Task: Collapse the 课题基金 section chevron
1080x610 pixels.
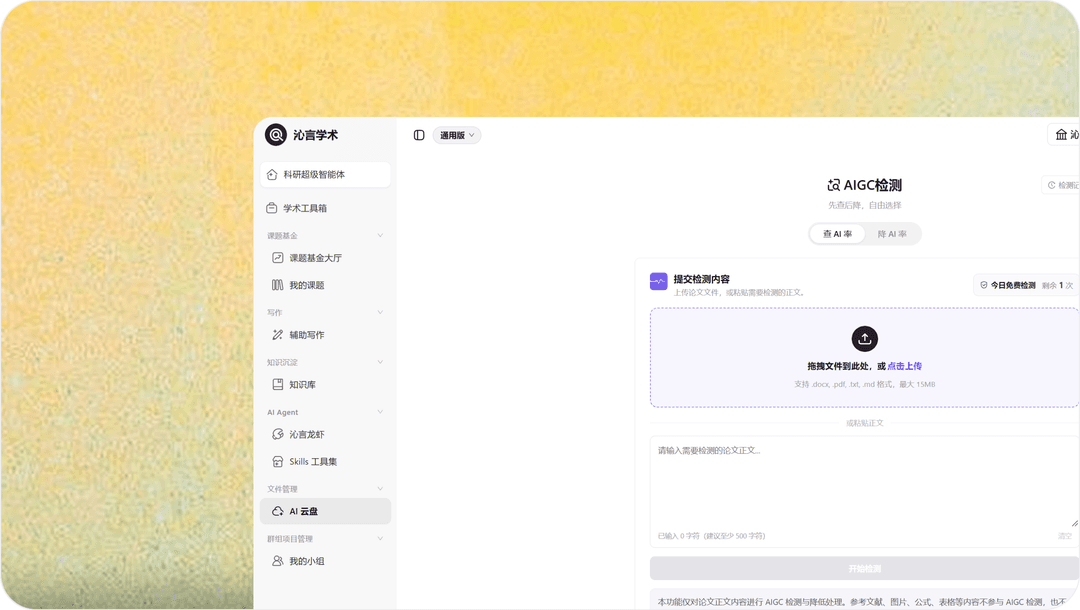Action: 380,235
